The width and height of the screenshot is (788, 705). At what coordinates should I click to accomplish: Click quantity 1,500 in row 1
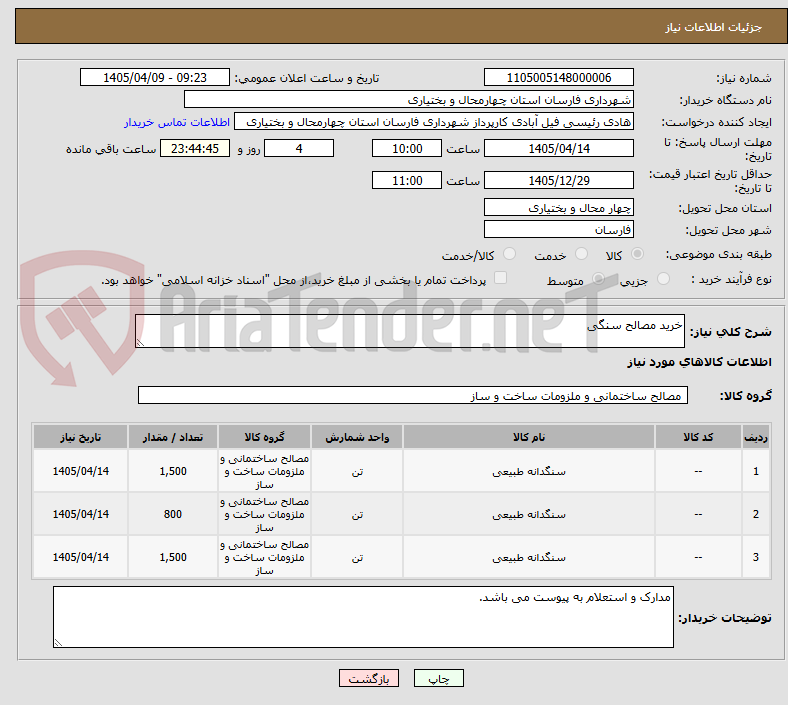(173, 471)
